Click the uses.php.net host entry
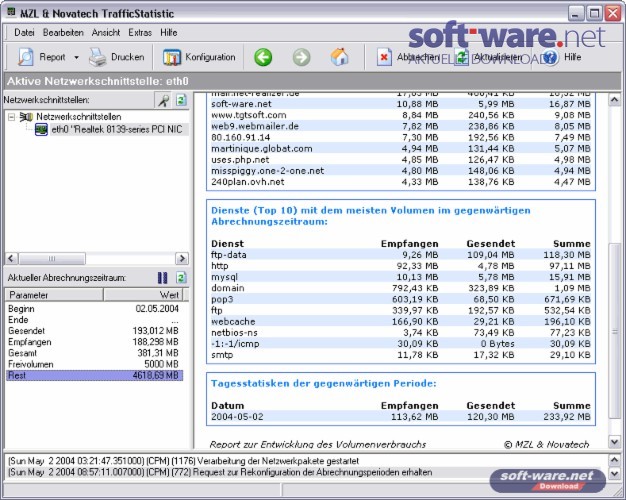This screenshot has width=626, height=500. 400,159
